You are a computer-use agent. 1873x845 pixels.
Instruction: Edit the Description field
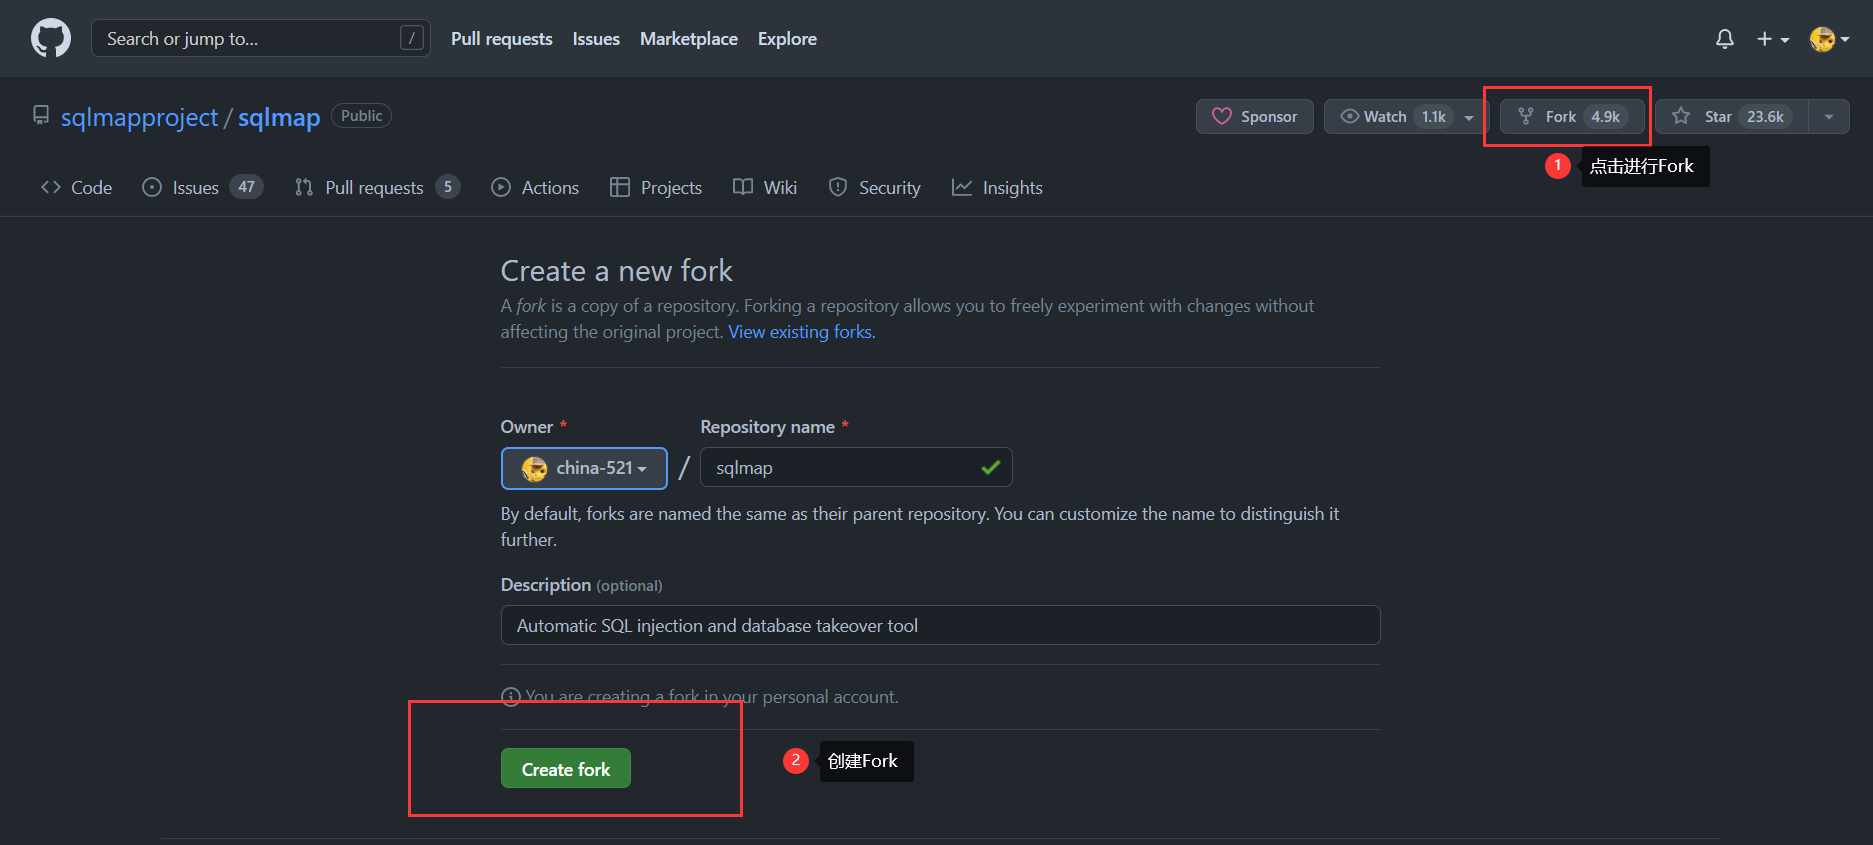[940, 625]
